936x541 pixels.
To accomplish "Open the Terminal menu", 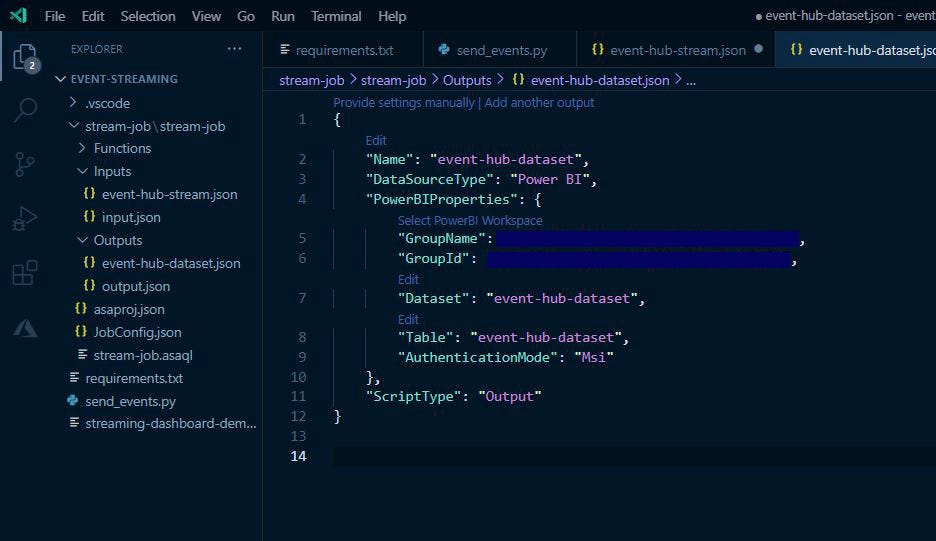I will click(336, 16).
